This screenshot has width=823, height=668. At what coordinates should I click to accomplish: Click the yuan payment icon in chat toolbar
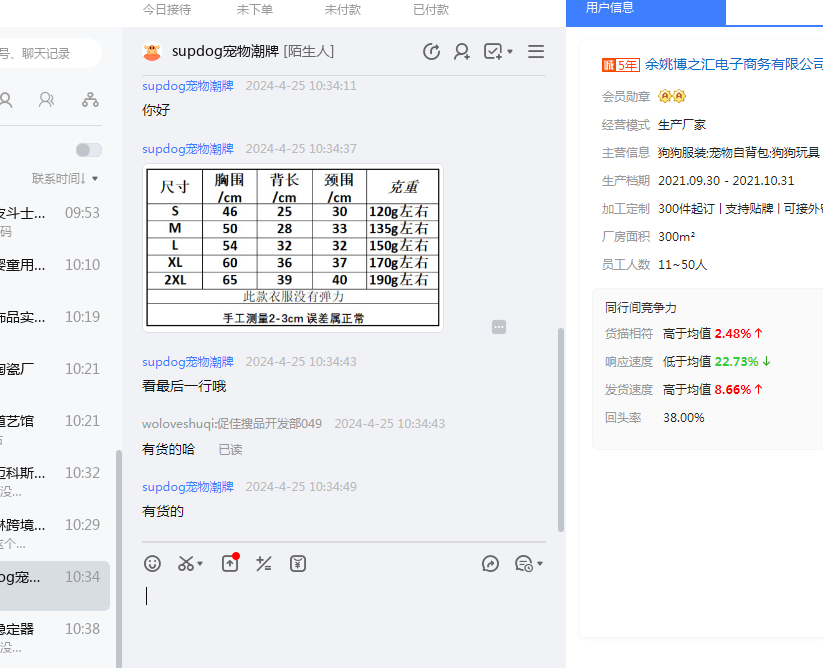(x=298, y=564)
